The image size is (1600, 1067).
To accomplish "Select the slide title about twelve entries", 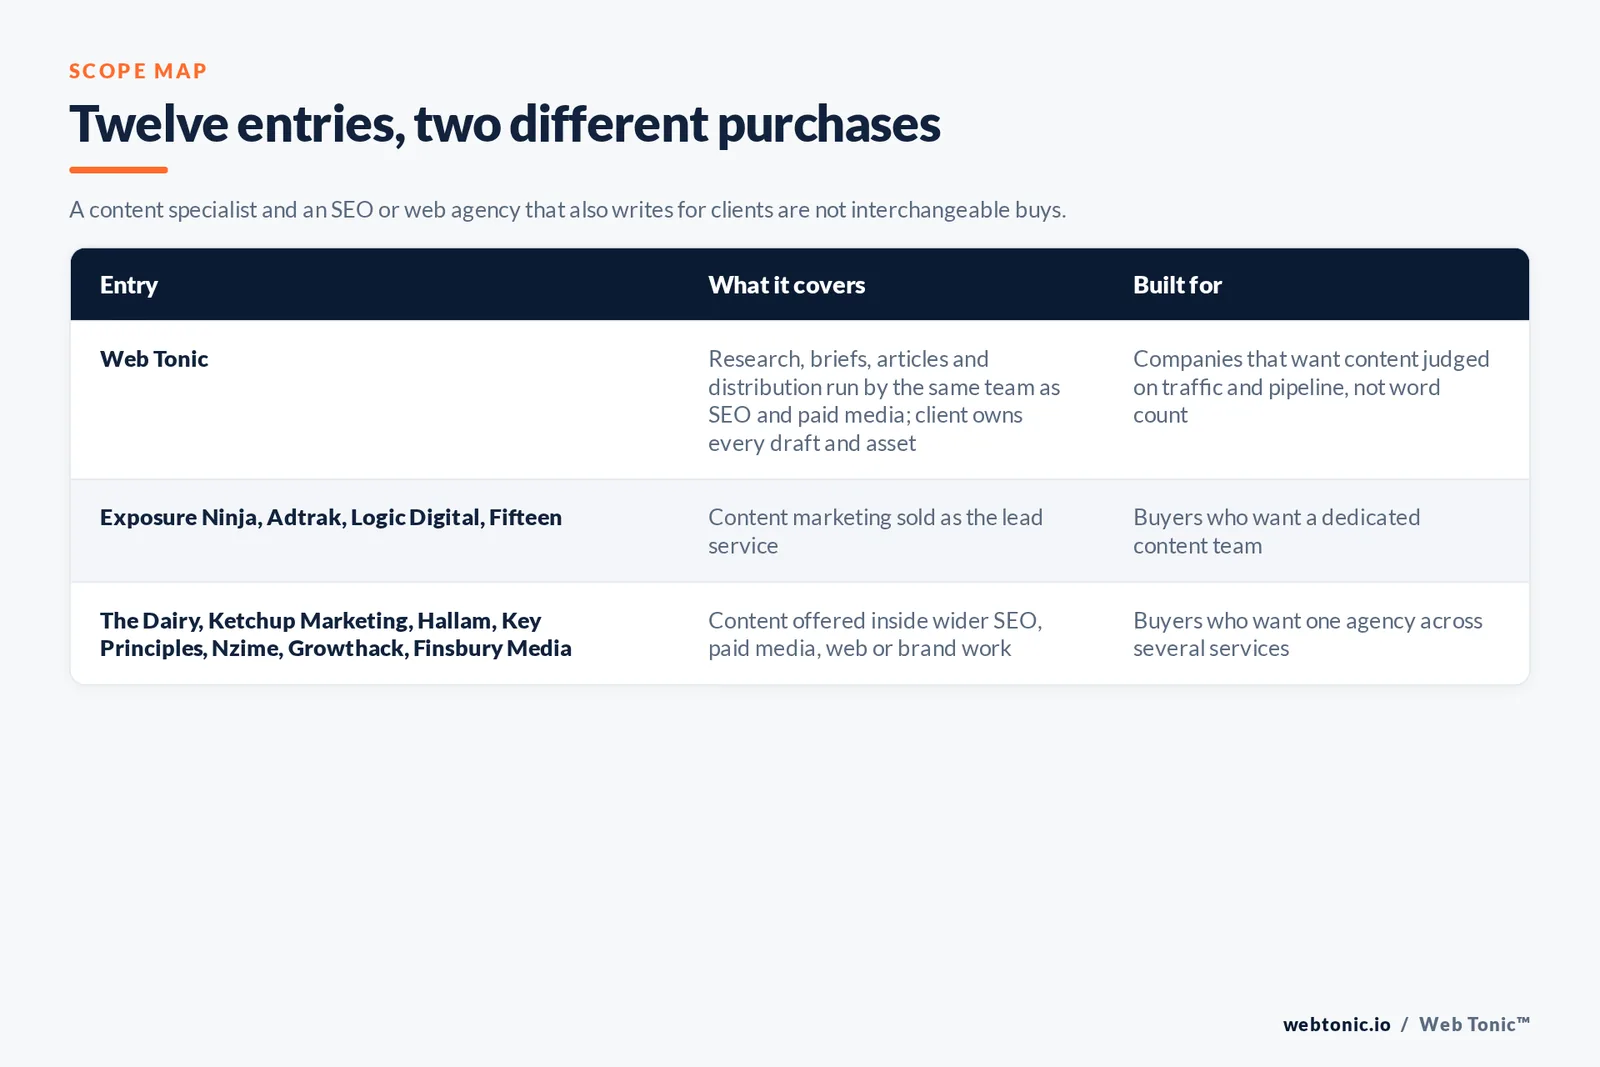I will pos(505,124).
